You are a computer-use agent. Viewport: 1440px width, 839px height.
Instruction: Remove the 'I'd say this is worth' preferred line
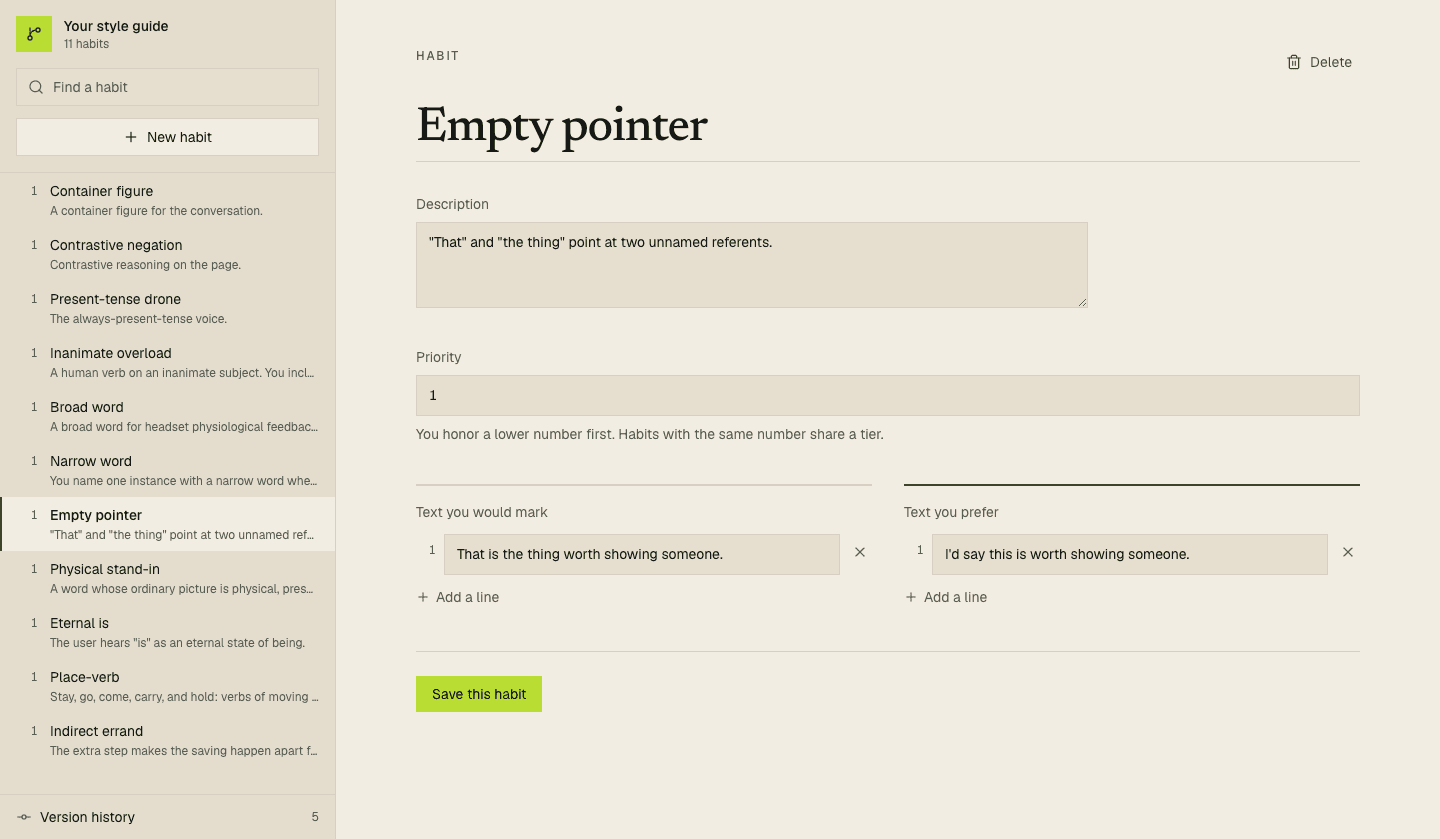click(x=1348, y=552)
